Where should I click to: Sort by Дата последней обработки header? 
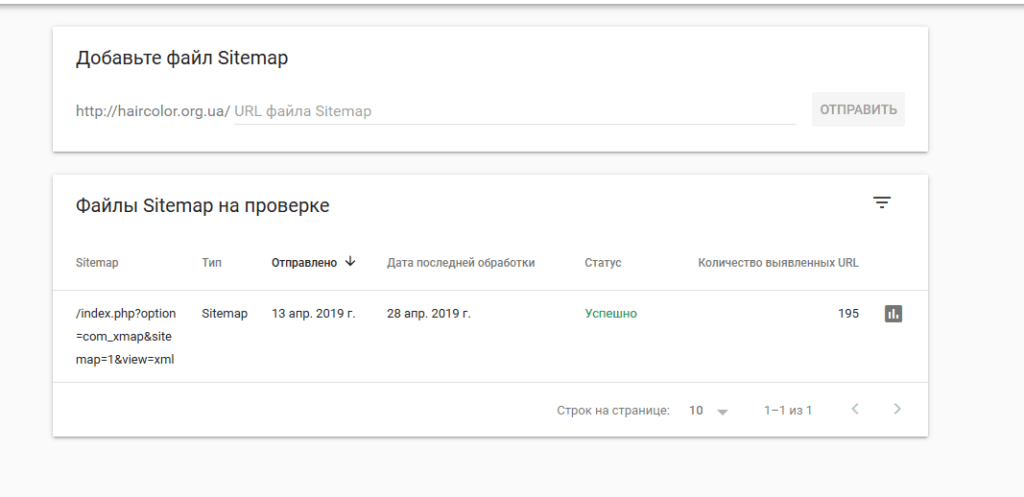tap(460, 263)
